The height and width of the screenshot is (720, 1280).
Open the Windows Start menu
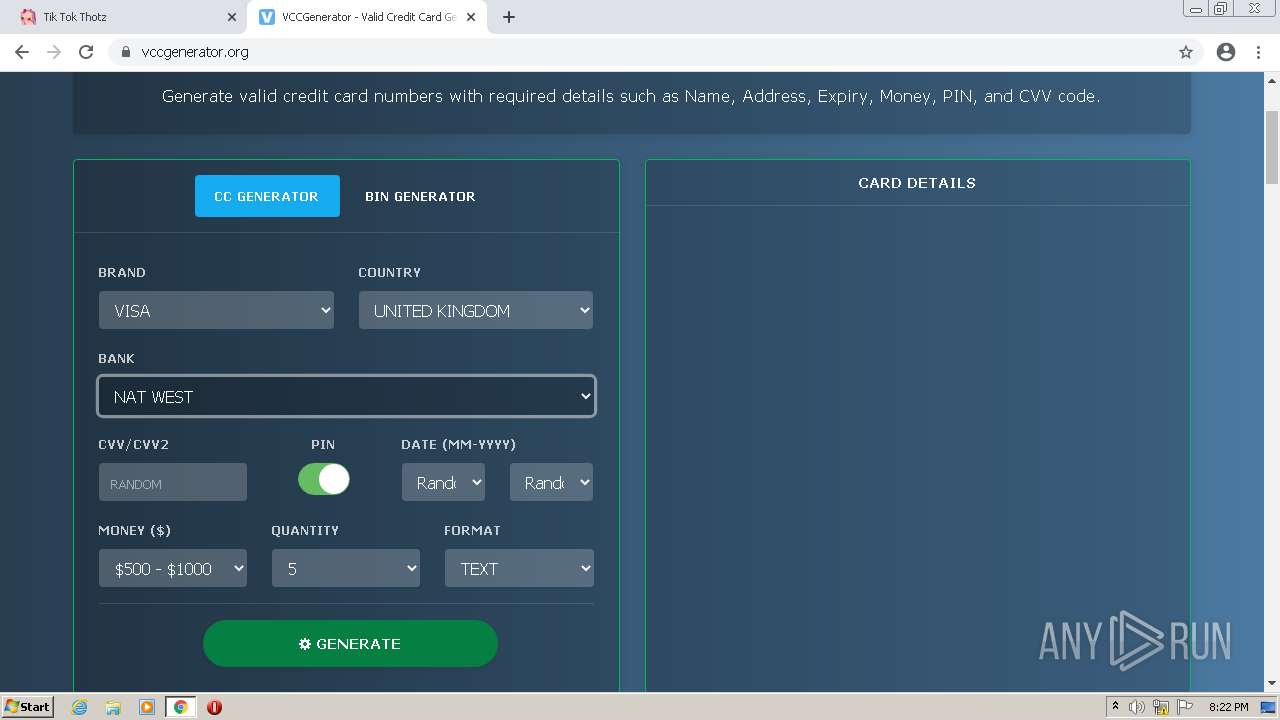(x=27, y=707)
